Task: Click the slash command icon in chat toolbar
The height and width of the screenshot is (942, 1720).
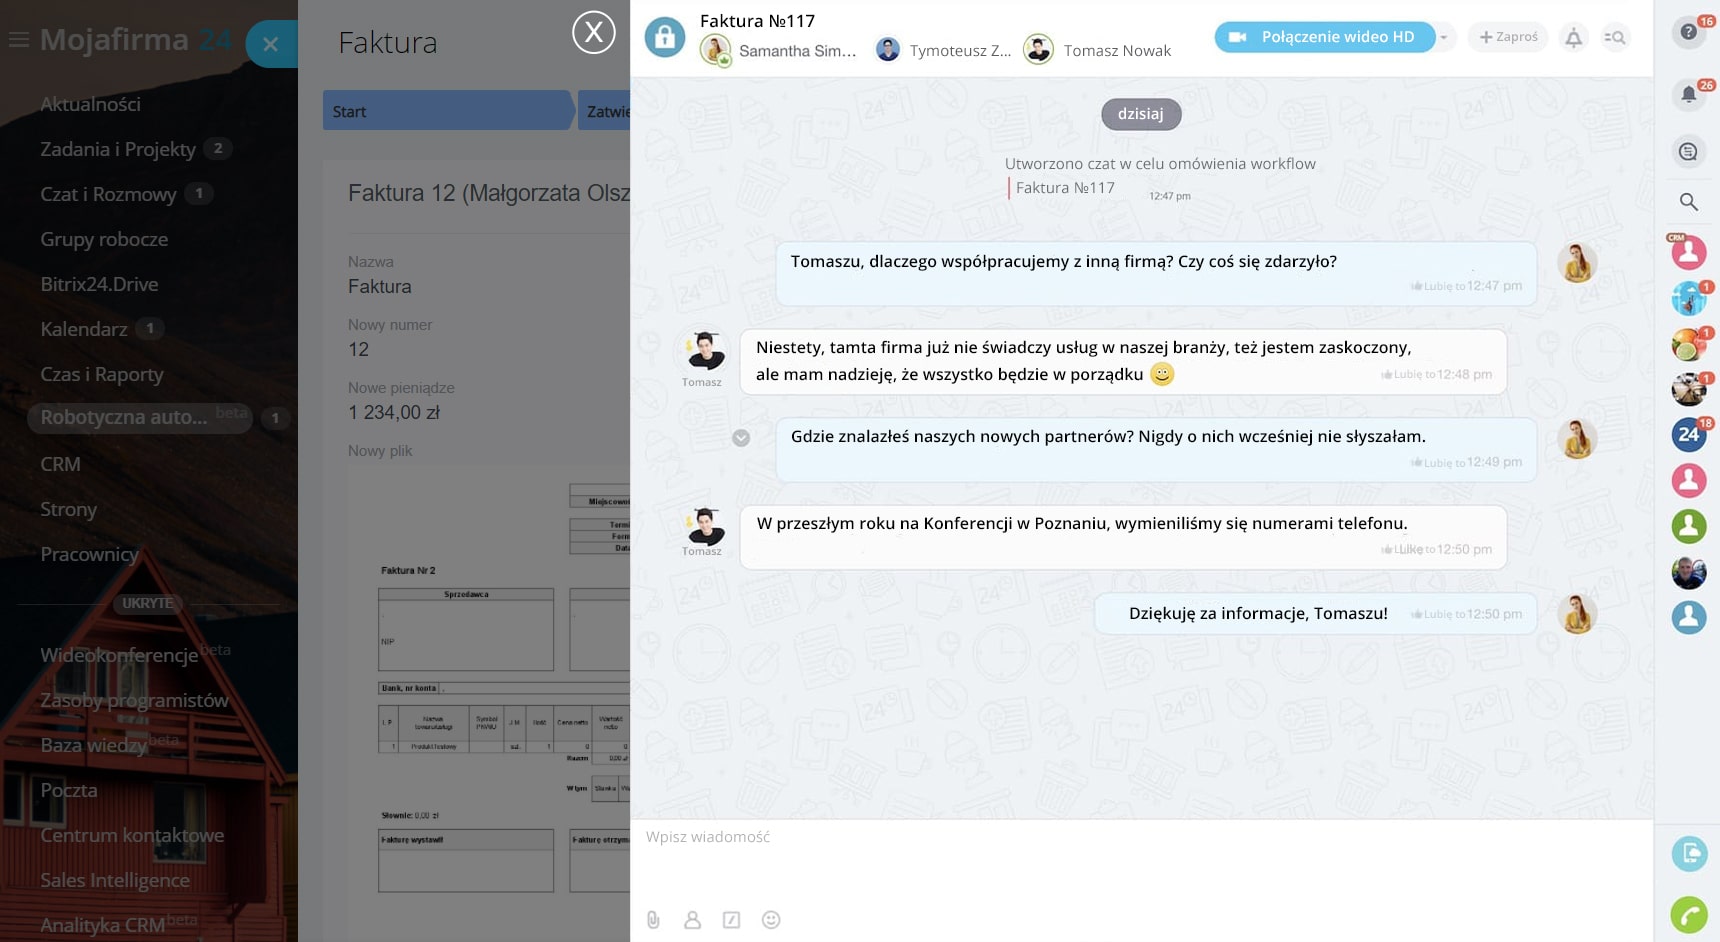Action: [x=732, y=920]
